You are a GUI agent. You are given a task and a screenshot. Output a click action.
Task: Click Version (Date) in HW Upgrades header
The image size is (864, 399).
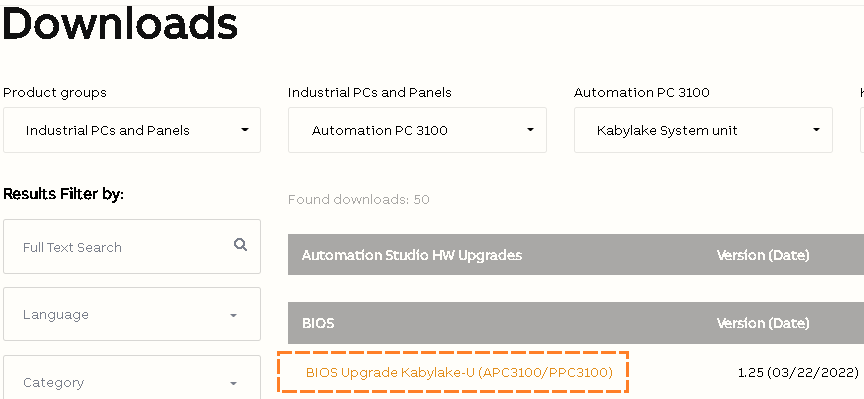tap(763, 255)
